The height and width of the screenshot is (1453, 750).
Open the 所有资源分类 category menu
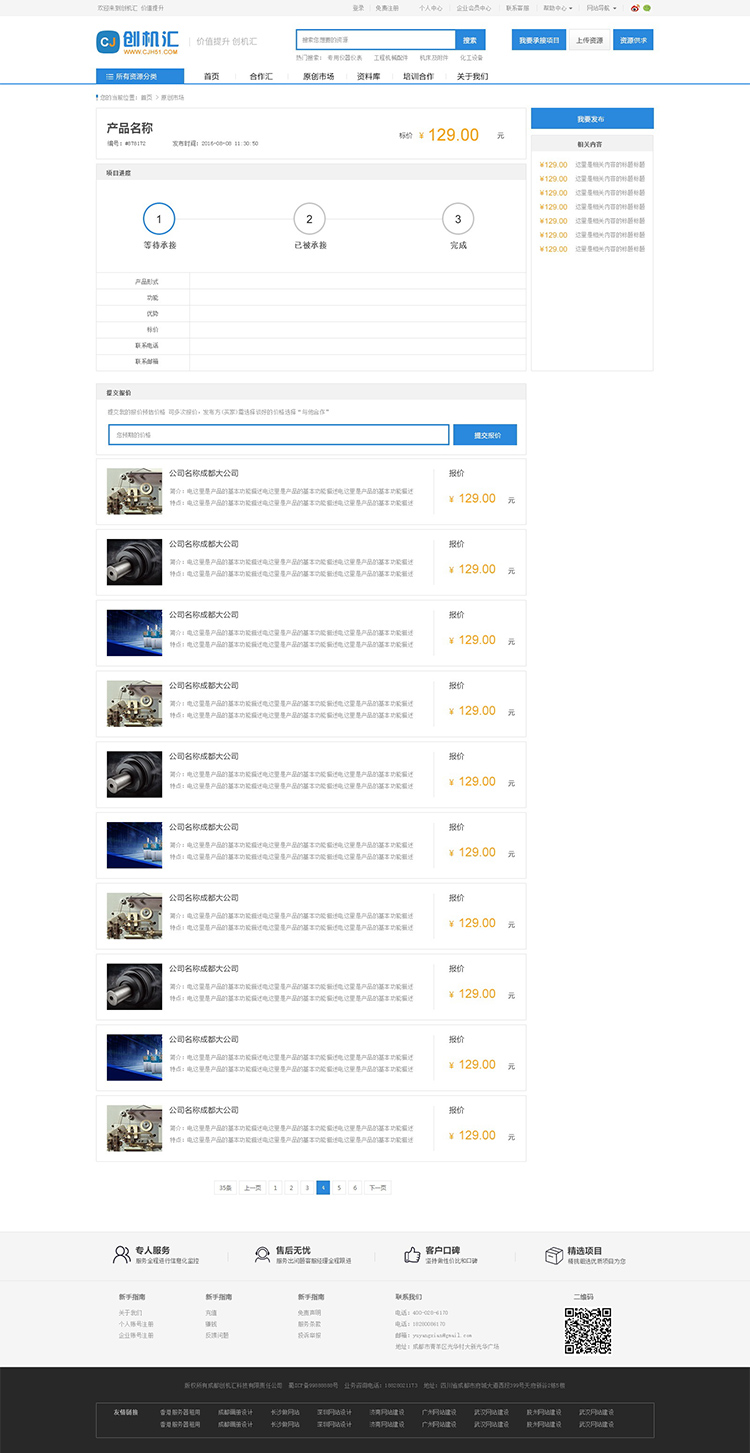tap(140, 76)
